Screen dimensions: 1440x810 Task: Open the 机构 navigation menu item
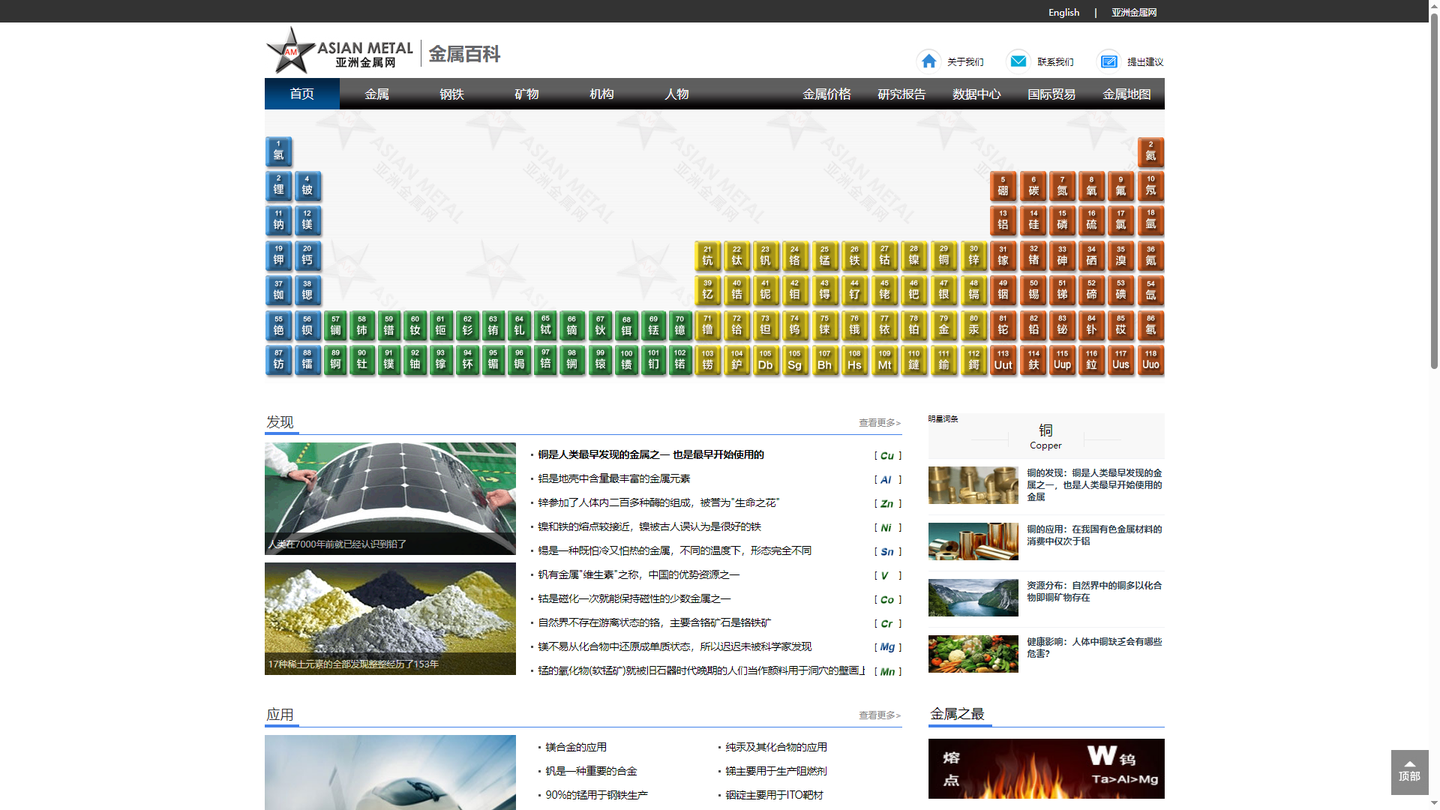602,94
